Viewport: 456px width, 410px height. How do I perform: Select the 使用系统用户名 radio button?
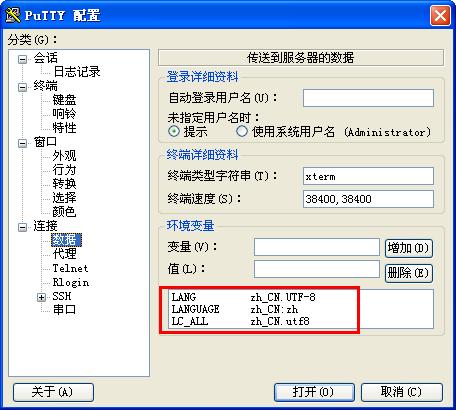pos(242,131)
